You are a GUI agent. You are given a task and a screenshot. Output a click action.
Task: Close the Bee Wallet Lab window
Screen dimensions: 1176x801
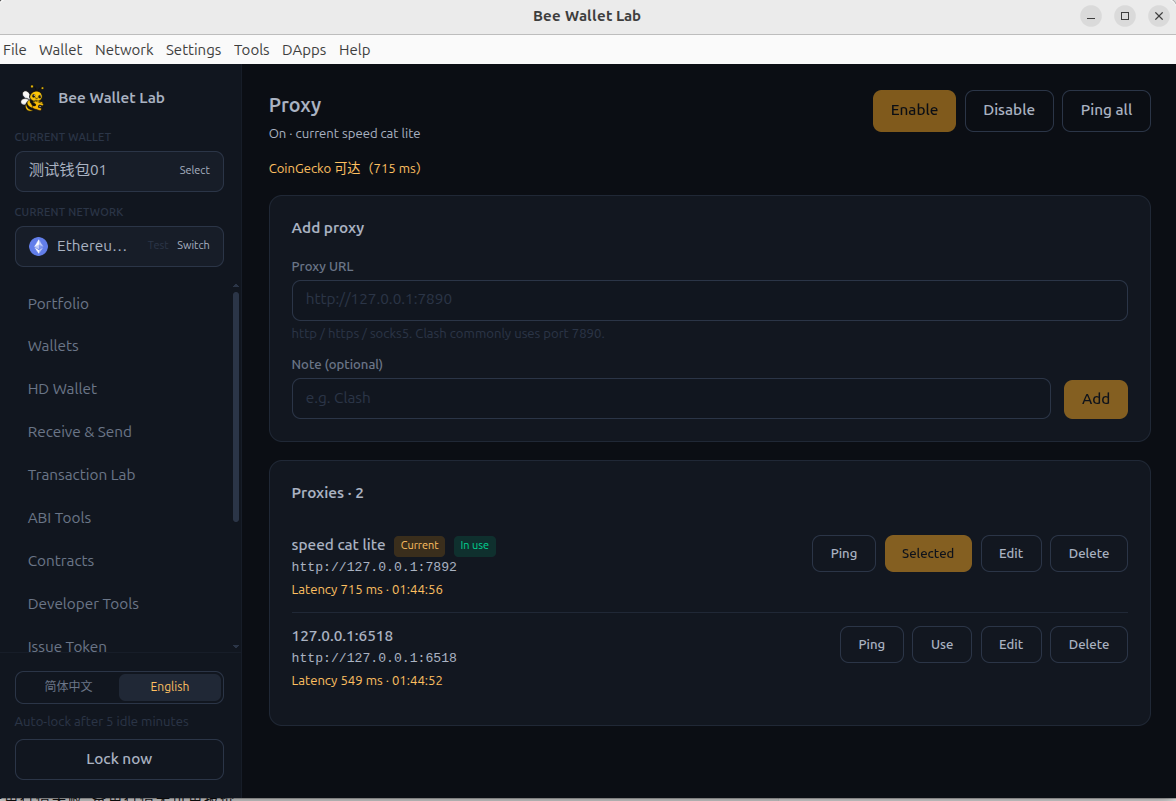(1158, 16)
